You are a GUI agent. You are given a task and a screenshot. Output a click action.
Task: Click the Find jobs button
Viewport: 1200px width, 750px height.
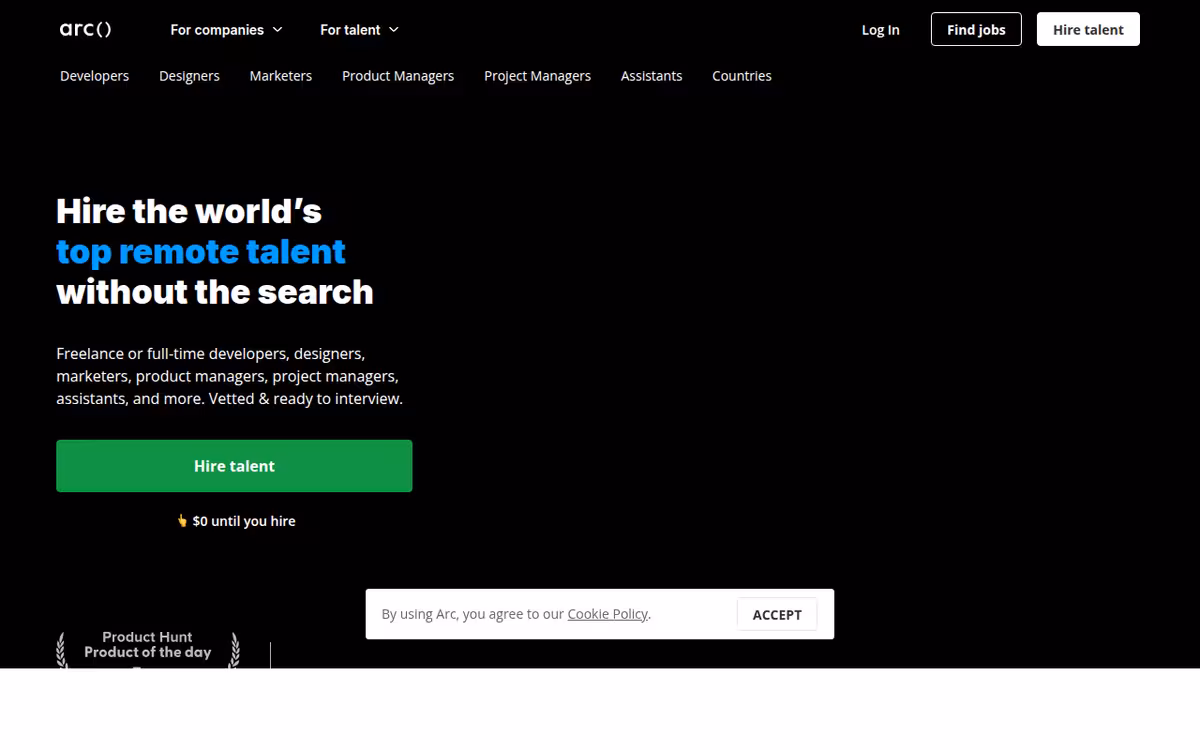point(976,29)
